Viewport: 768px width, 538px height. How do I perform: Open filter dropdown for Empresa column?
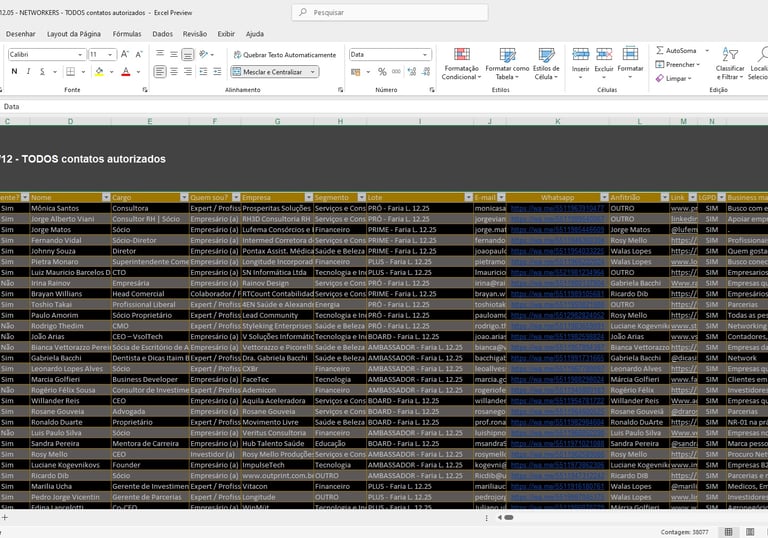[309, 197]
